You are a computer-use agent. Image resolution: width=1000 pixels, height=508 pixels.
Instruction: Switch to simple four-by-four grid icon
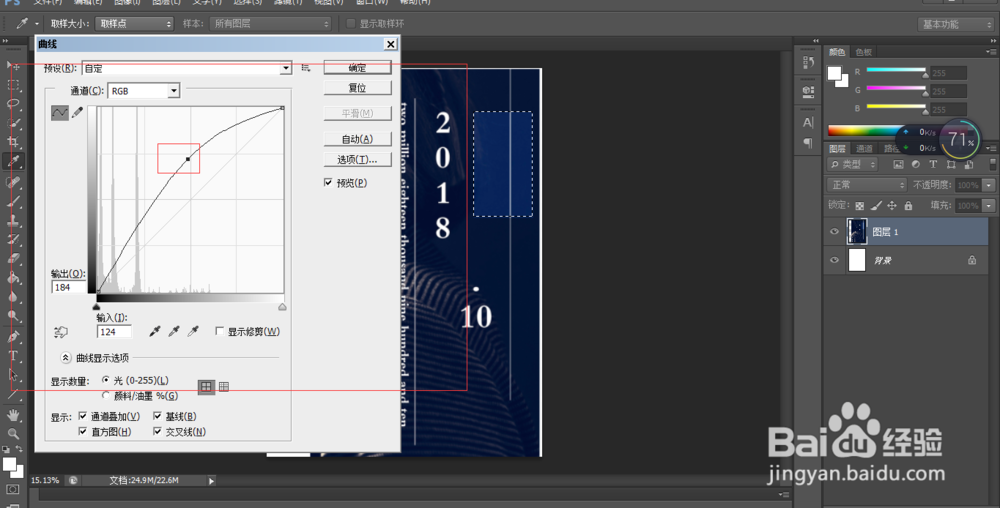pyautogui.click(x=206, y=387)
